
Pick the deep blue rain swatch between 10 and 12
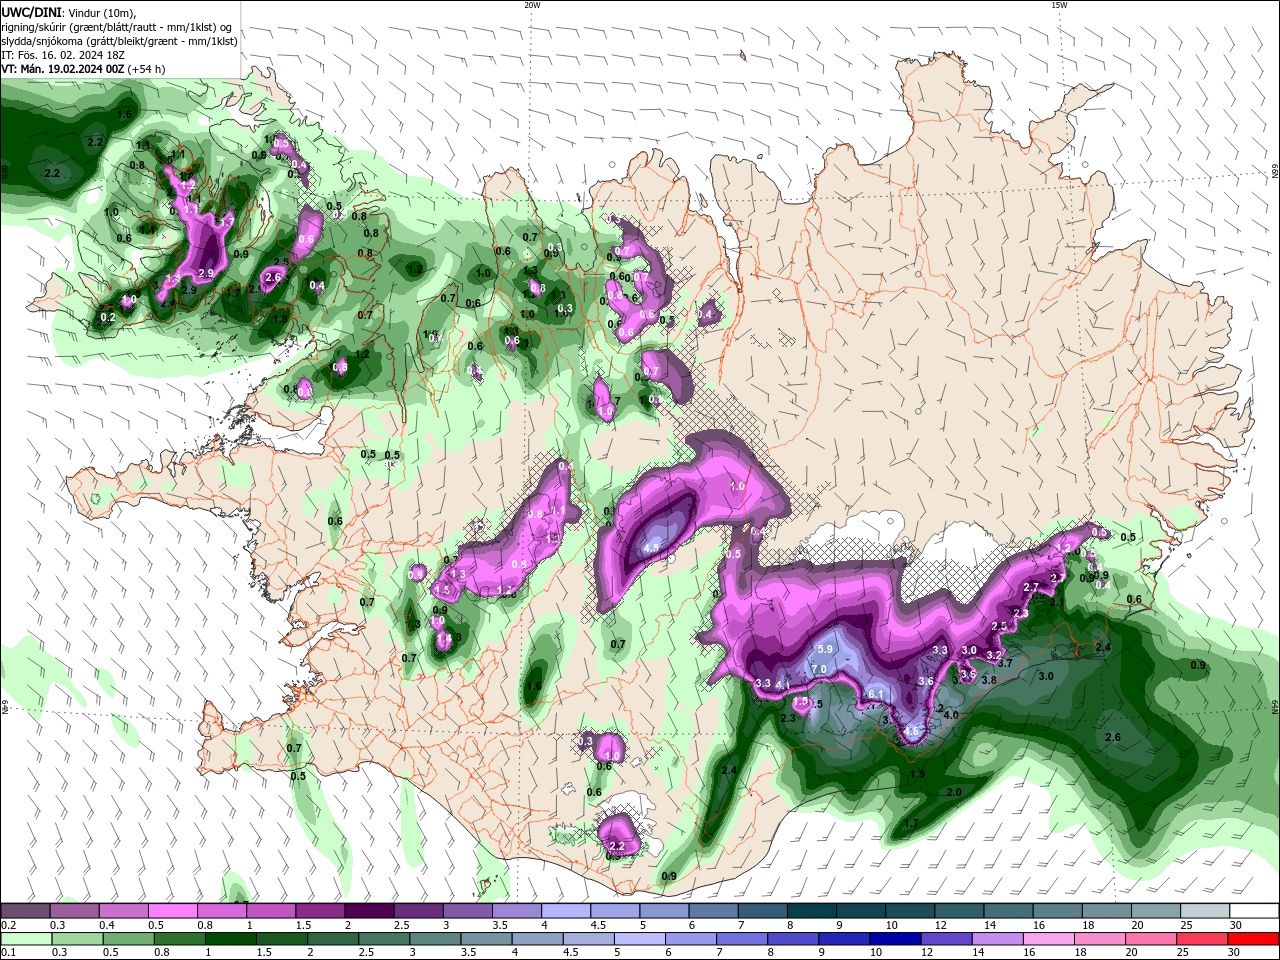(895, 939)
